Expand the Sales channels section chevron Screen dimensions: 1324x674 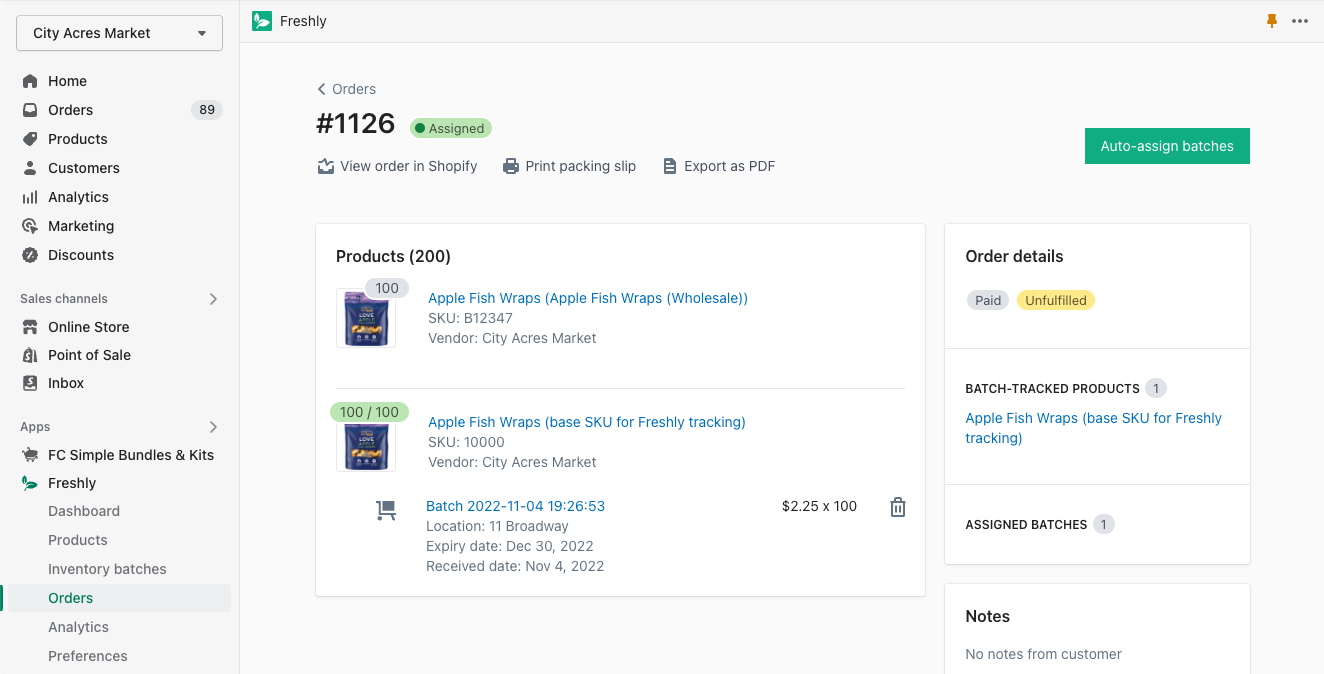click(213, 299)
